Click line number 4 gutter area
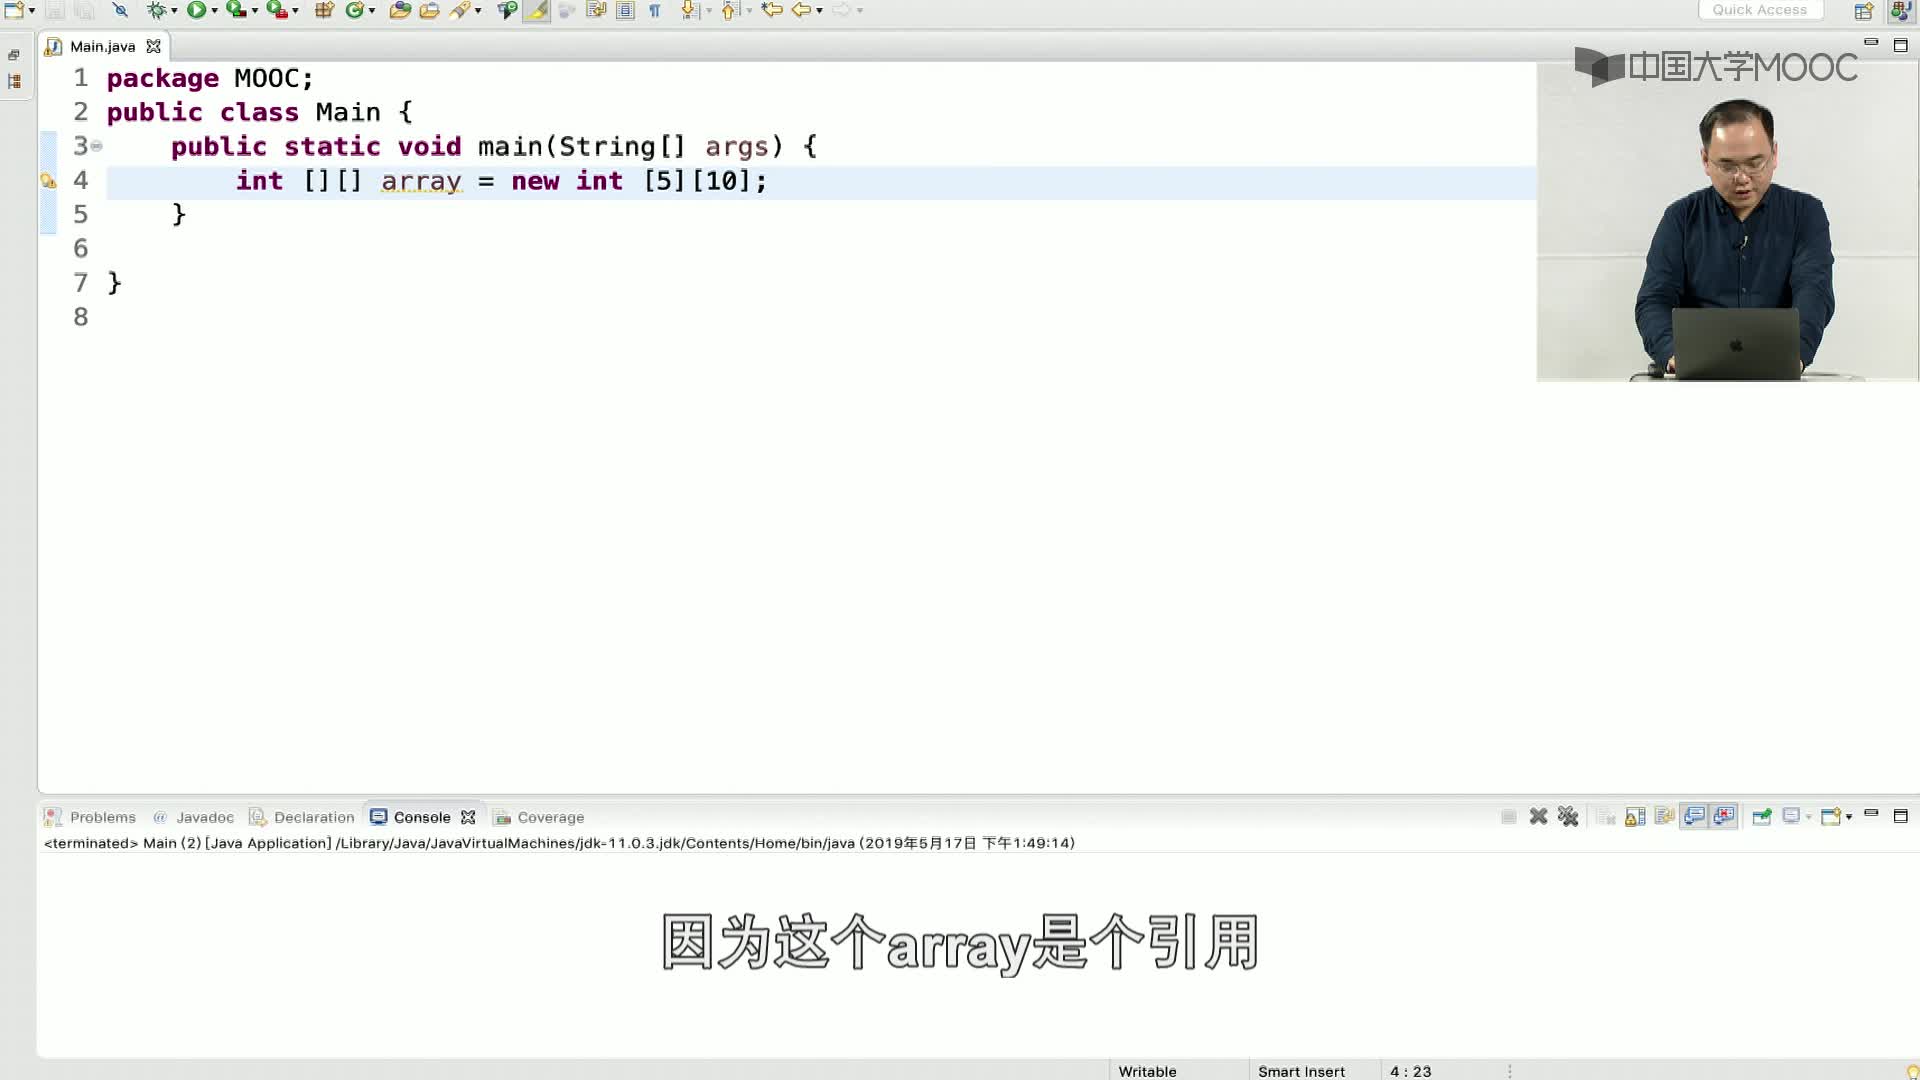The width and height of the screenshot is (1920, 1080). click(82, 181)
